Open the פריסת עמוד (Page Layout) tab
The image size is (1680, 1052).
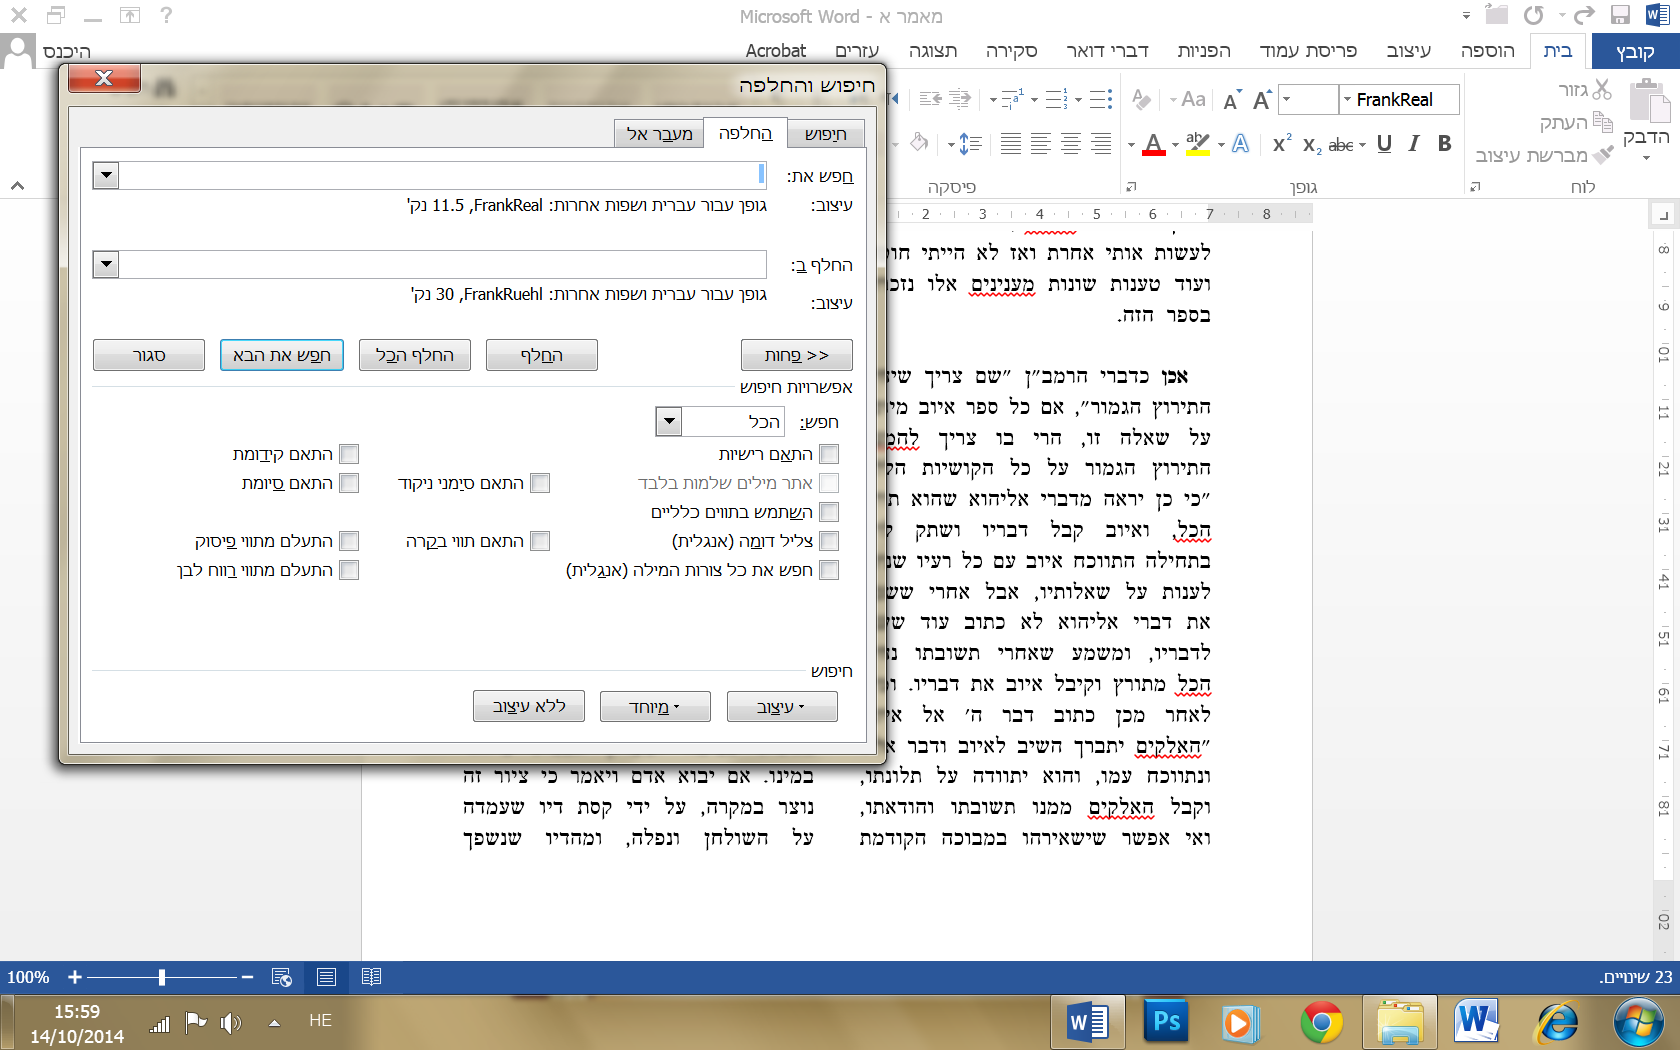click(1308, 51)
